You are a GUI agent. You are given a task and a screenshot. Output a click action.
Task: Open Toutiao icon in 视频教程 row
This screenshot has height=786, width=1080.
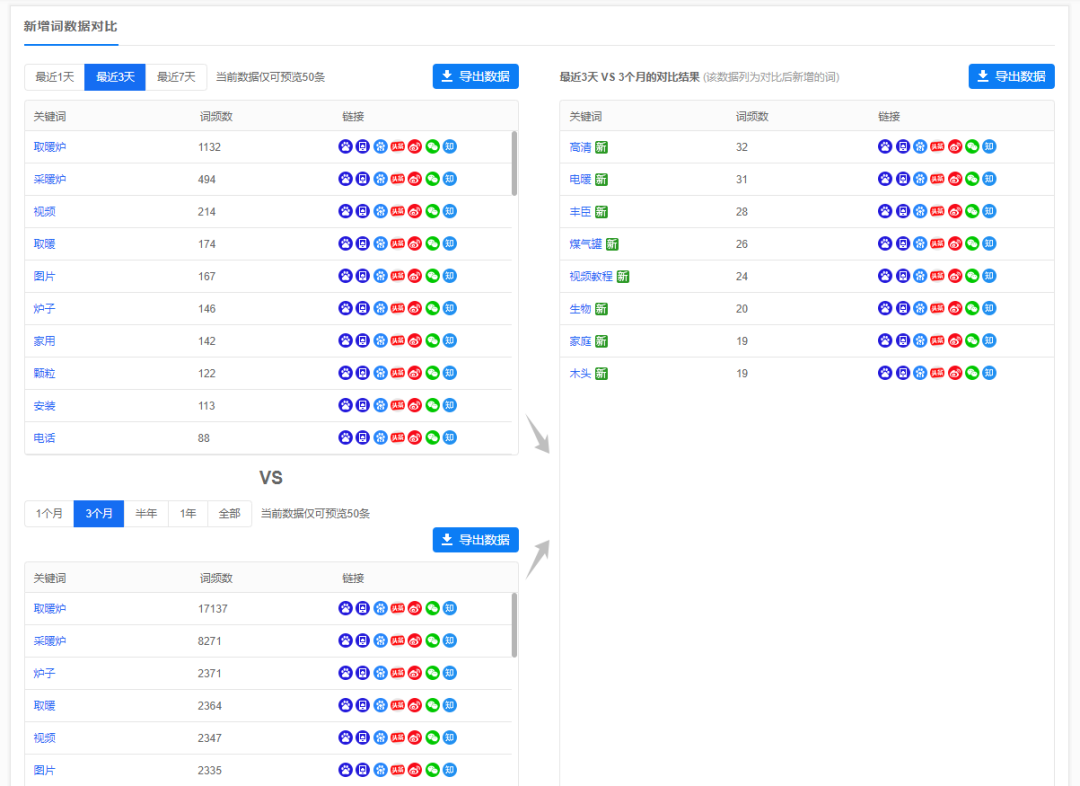tap(937, 276)
